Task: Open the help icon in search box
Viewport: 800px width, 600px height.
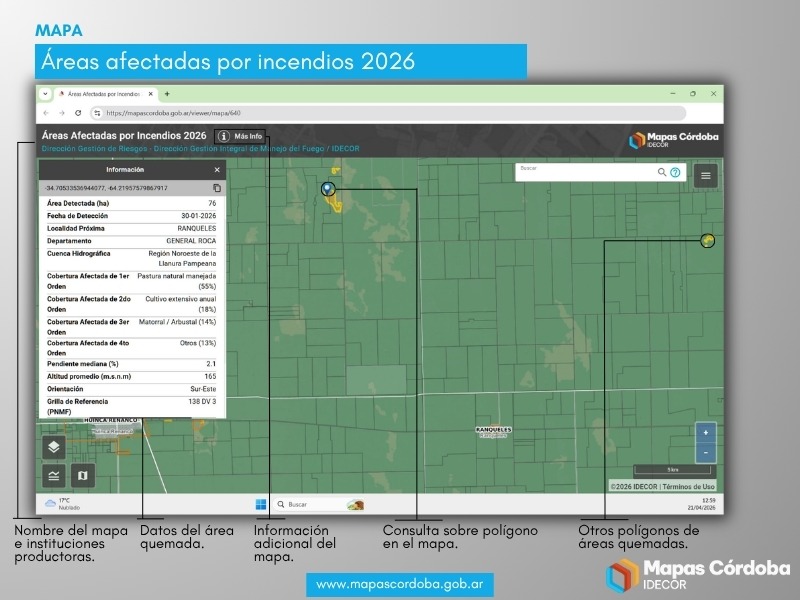Action: tap(675, 172)
